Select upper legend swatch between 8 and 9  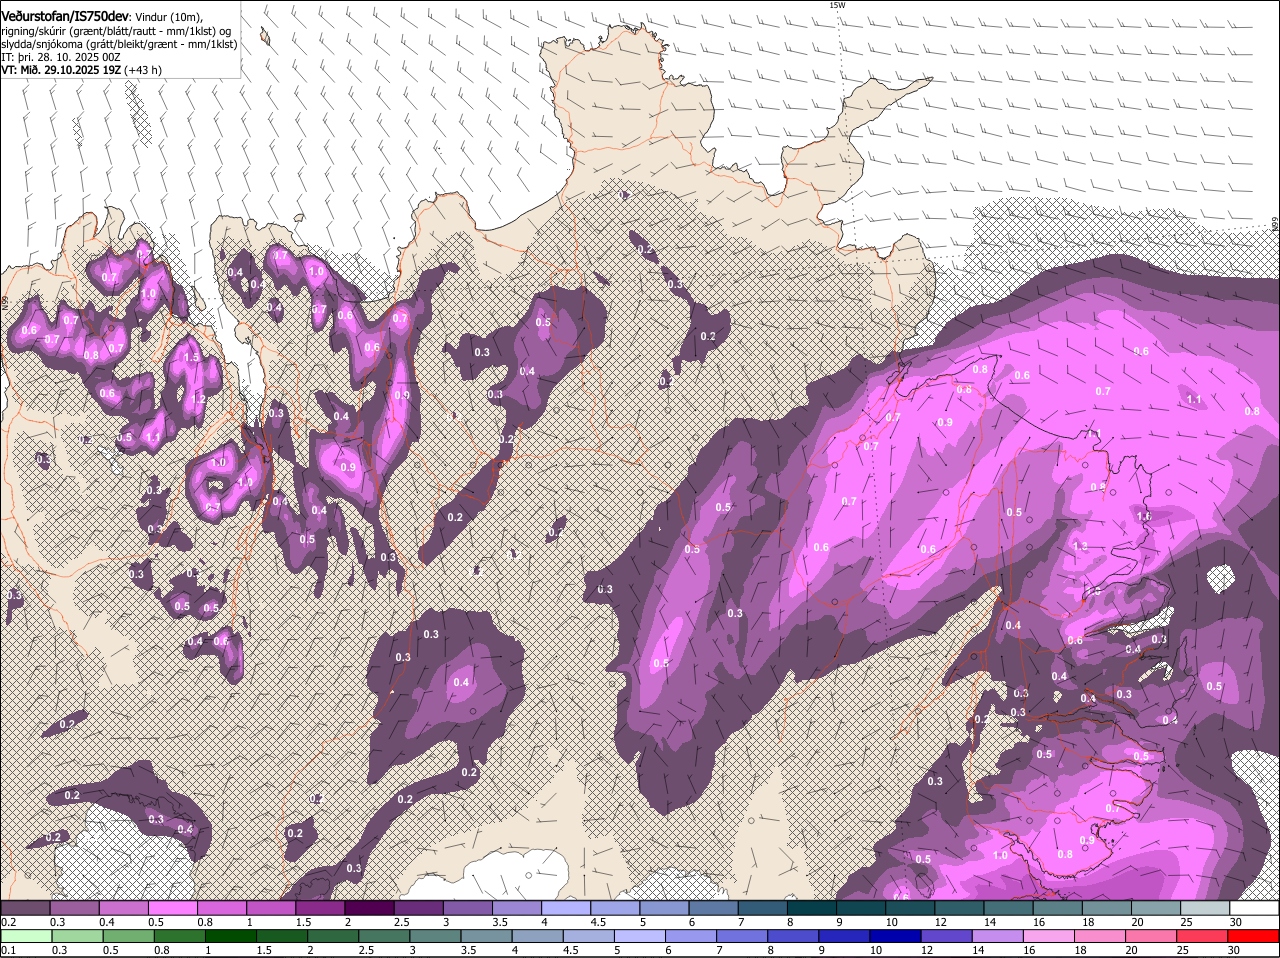[x=812, y=908]
